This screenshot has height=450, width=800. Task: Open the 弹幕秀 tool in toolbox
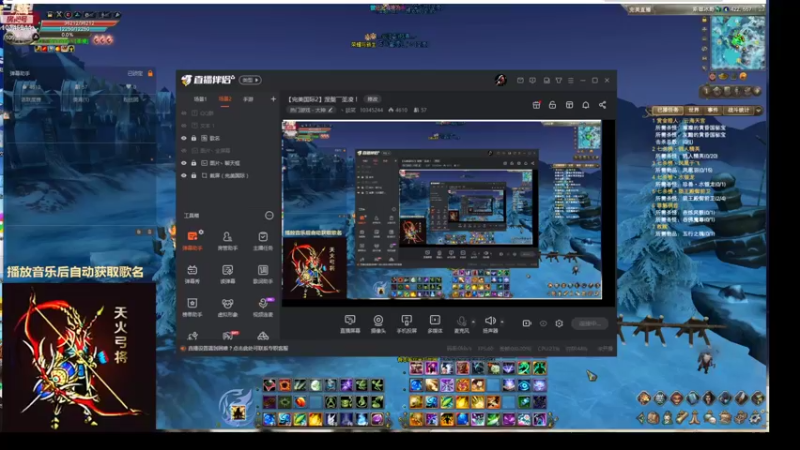(192, 273)
